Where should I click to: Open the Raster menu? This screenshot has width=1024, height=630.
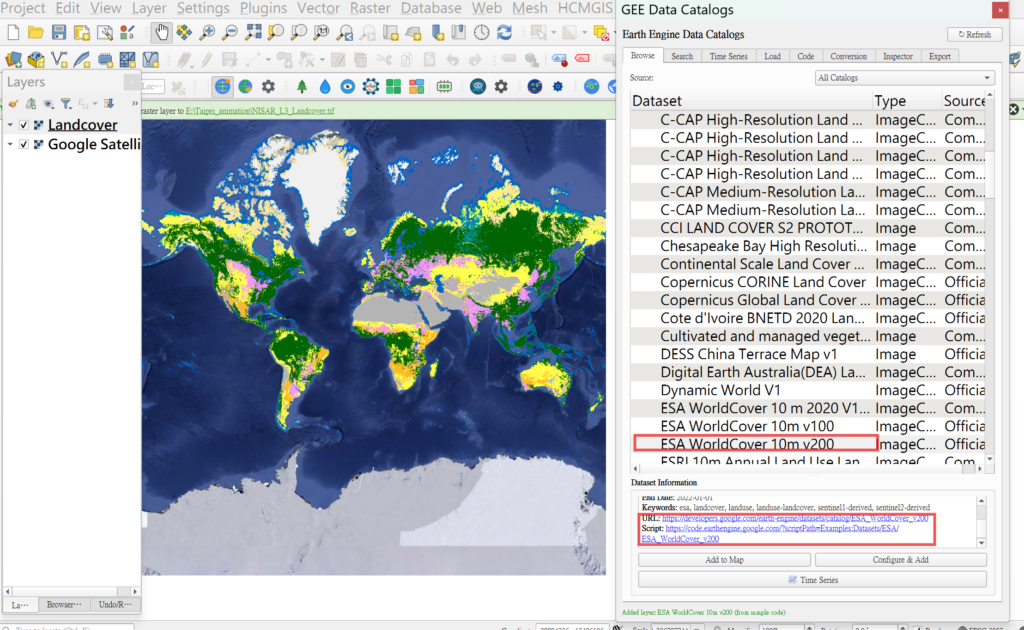[370, 8]
